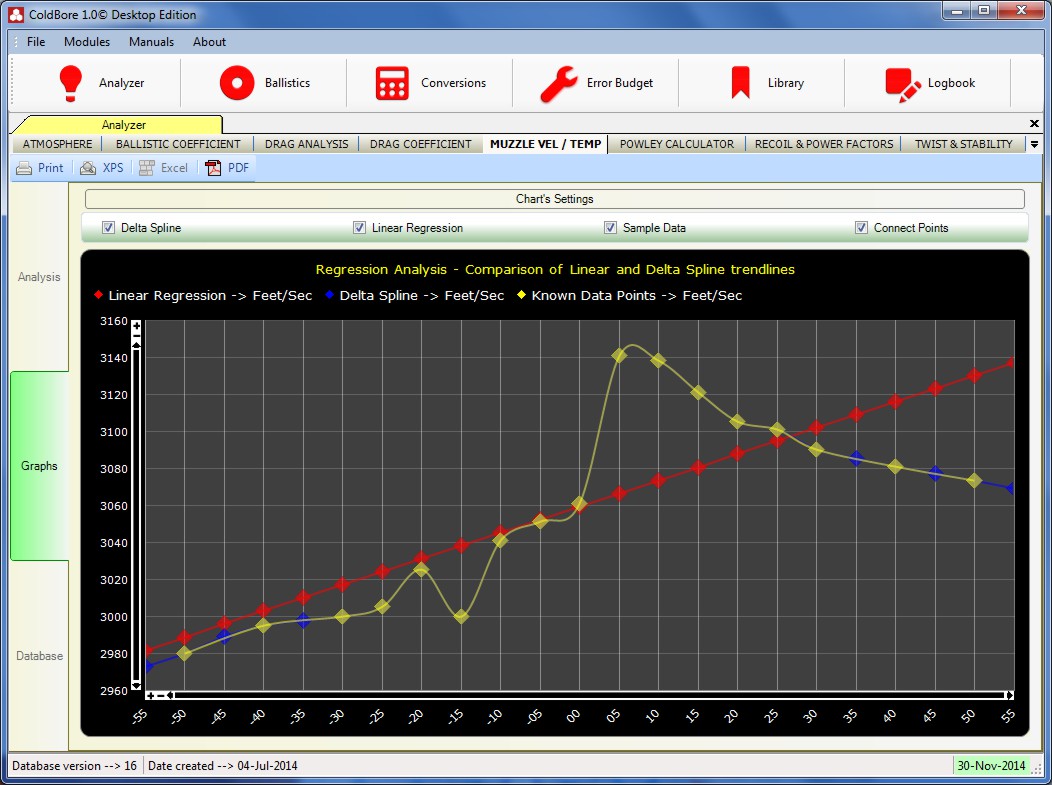
Task: Click the chart title 'Regression Analysis - Comparison' text
Action: pos(555,269)
